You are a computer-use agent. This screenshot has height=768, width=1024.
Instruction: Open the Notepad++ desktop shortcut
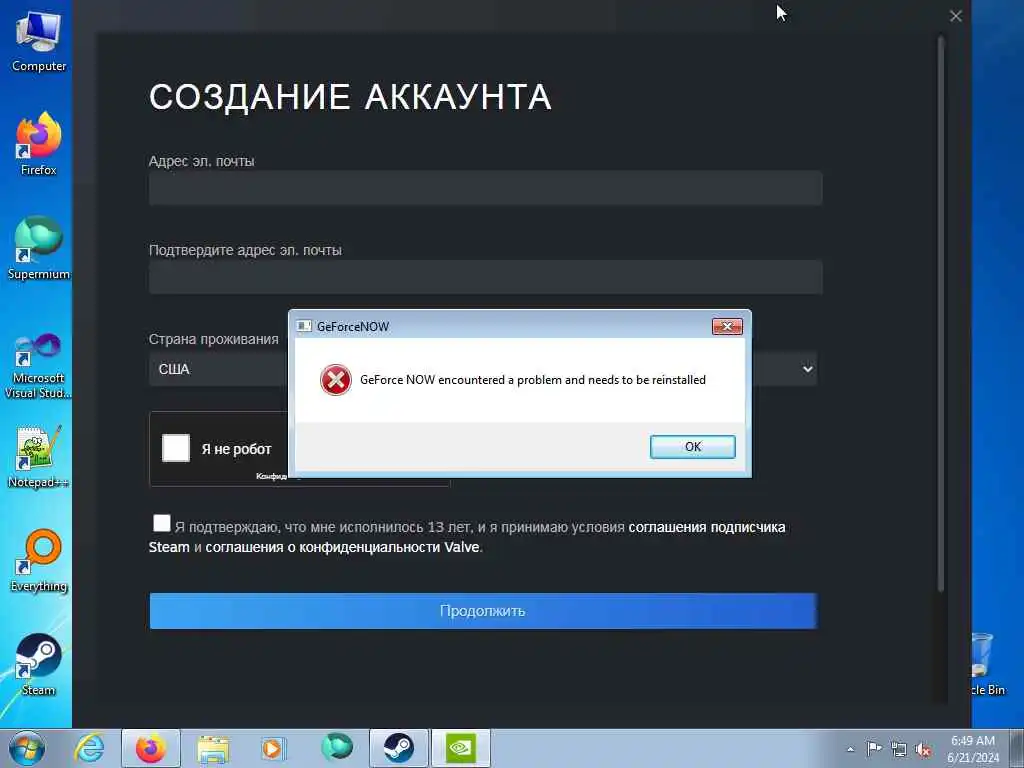39,456
